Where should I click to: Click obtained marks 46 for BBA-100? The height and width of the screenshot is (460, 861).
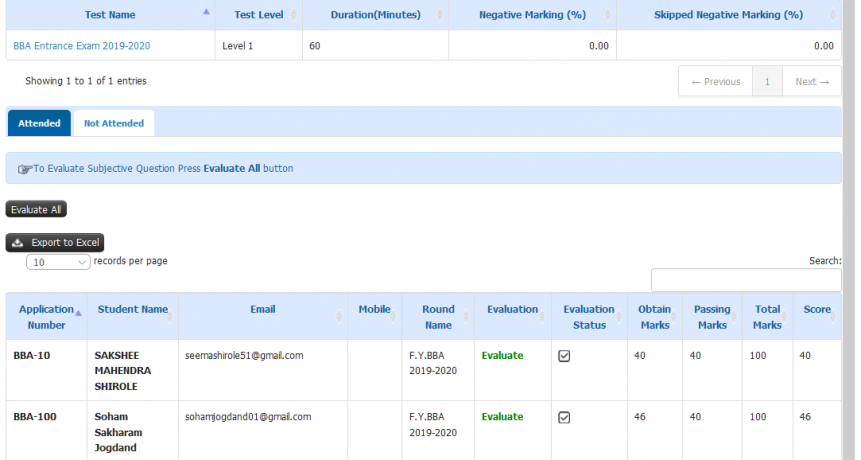640,417
